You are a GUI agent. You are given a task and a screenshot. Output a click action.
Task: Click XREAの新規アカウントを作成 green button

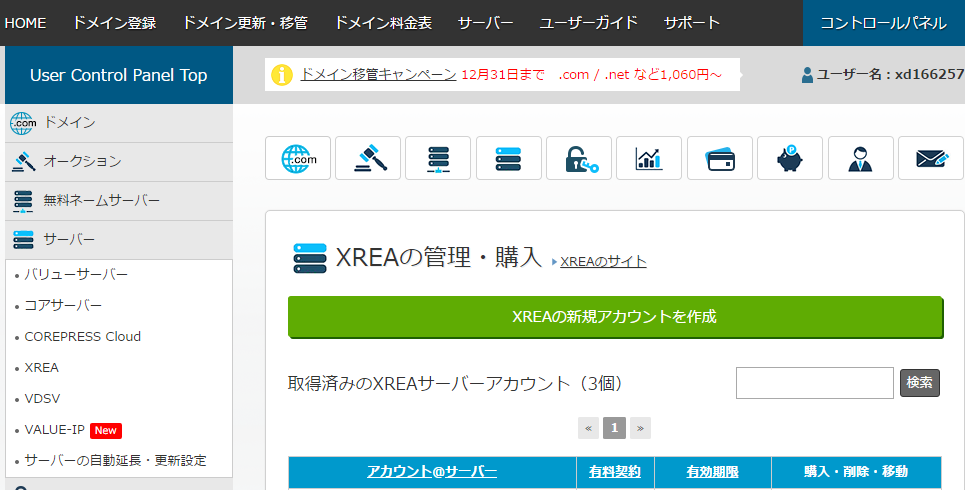[615, 316]
